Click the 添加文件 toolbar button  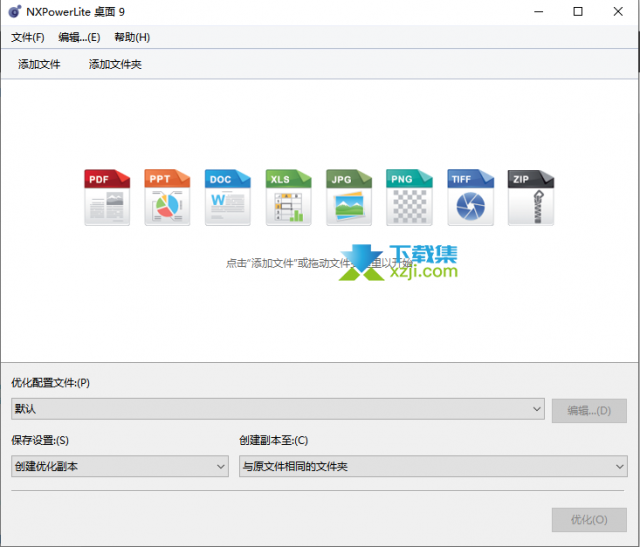point(39,64)
